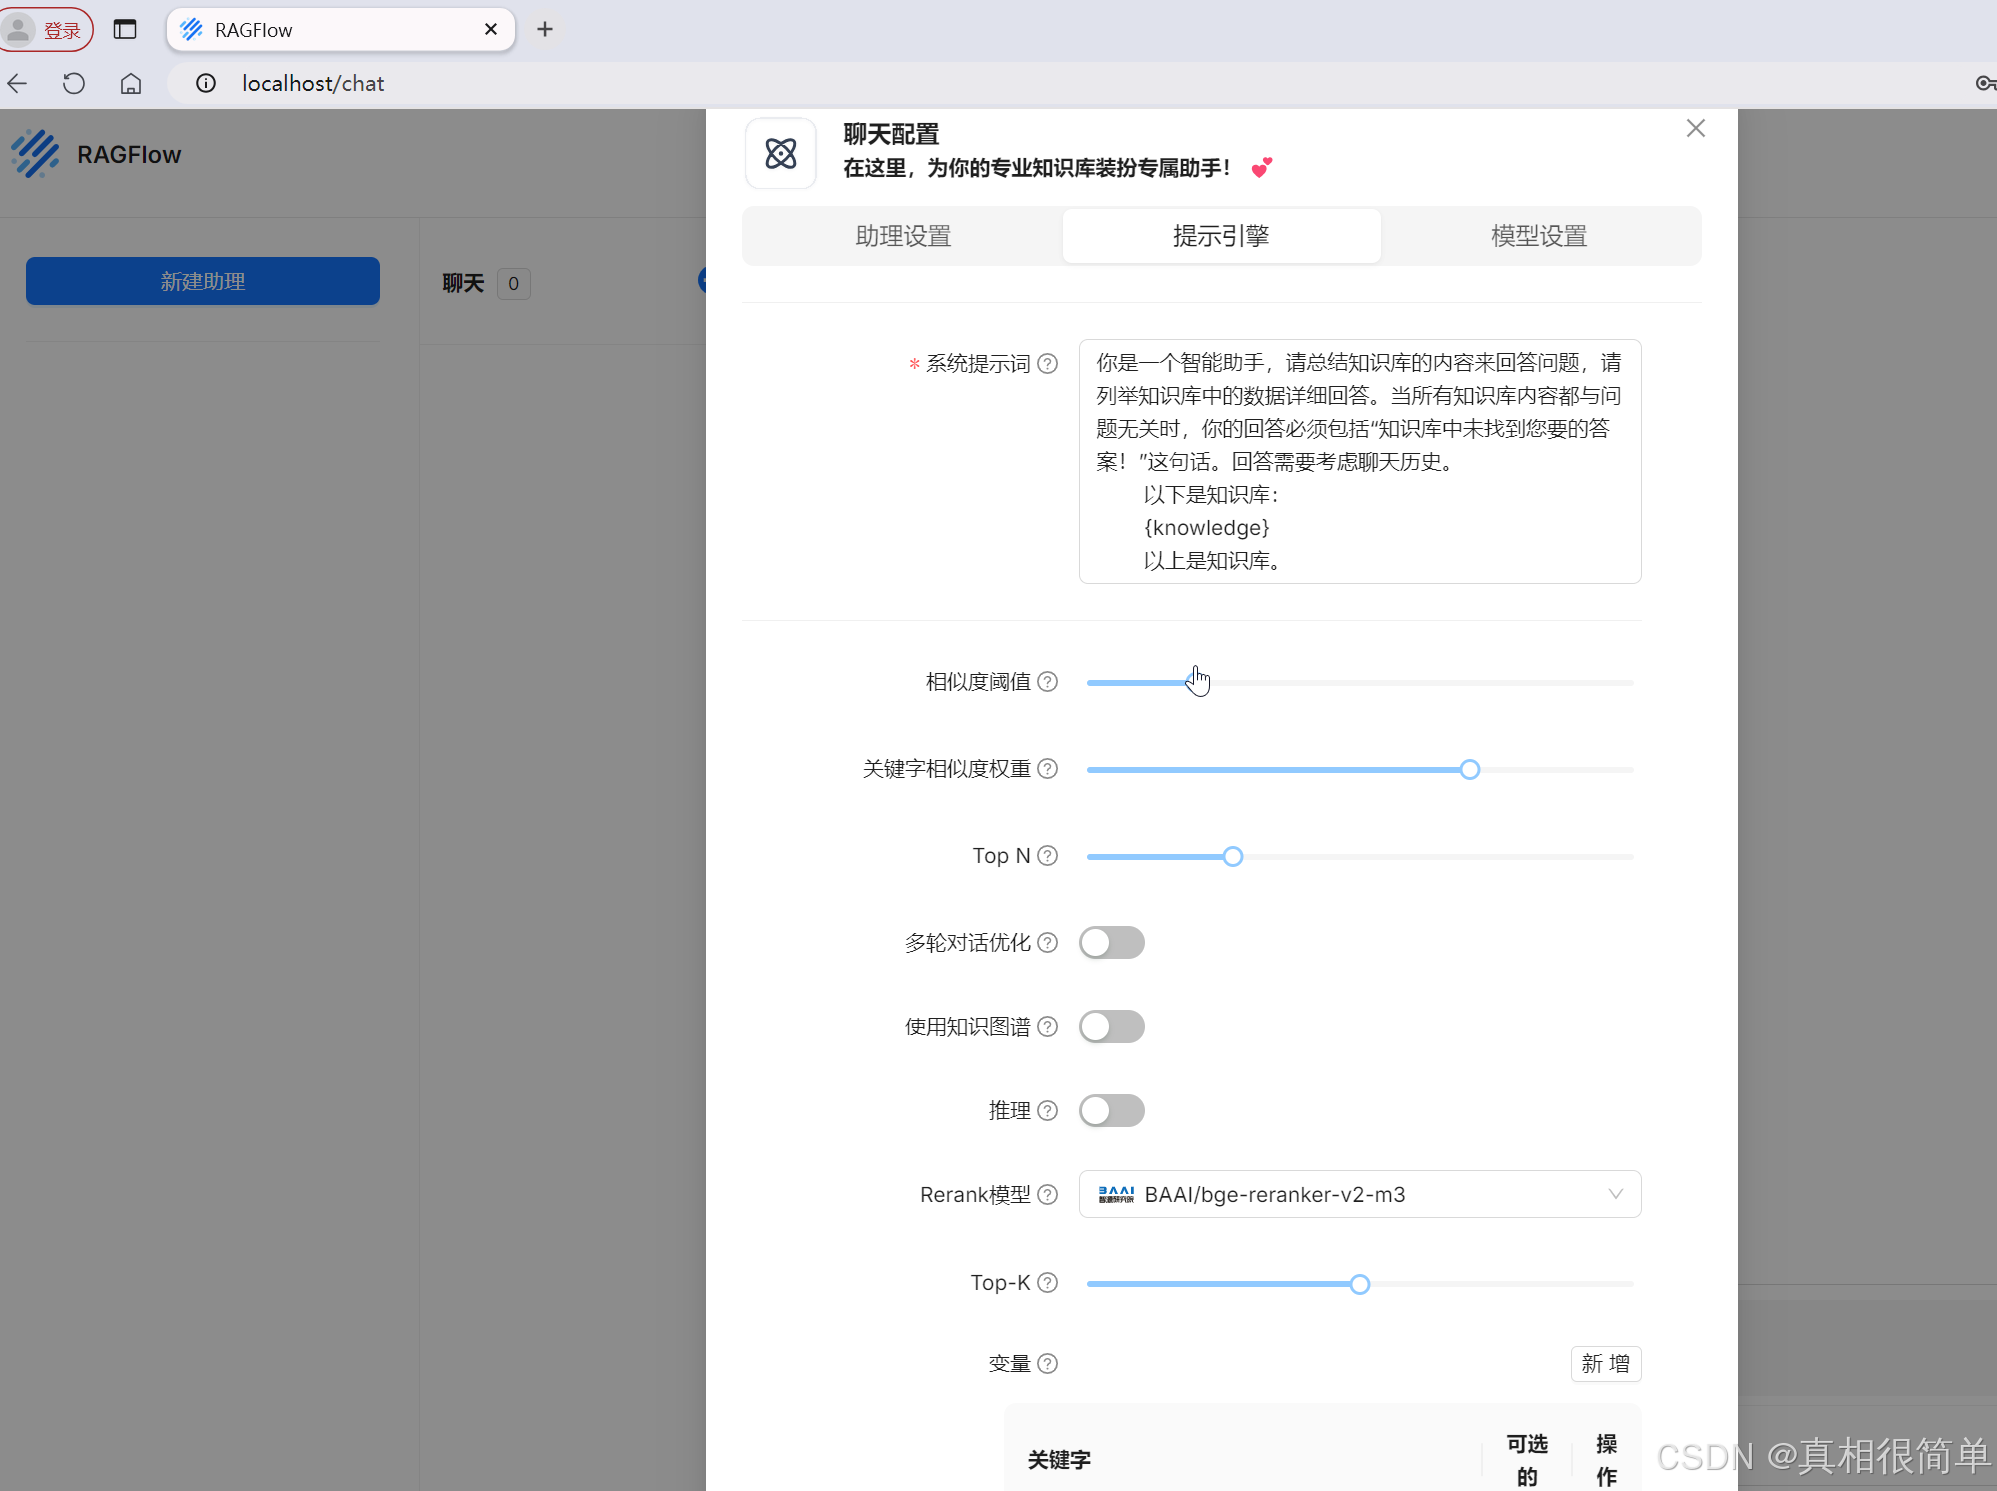Open the Rerank模型 dropdown
The height and width of the screenshot is (1491, 1997).
(1359, 1195)
